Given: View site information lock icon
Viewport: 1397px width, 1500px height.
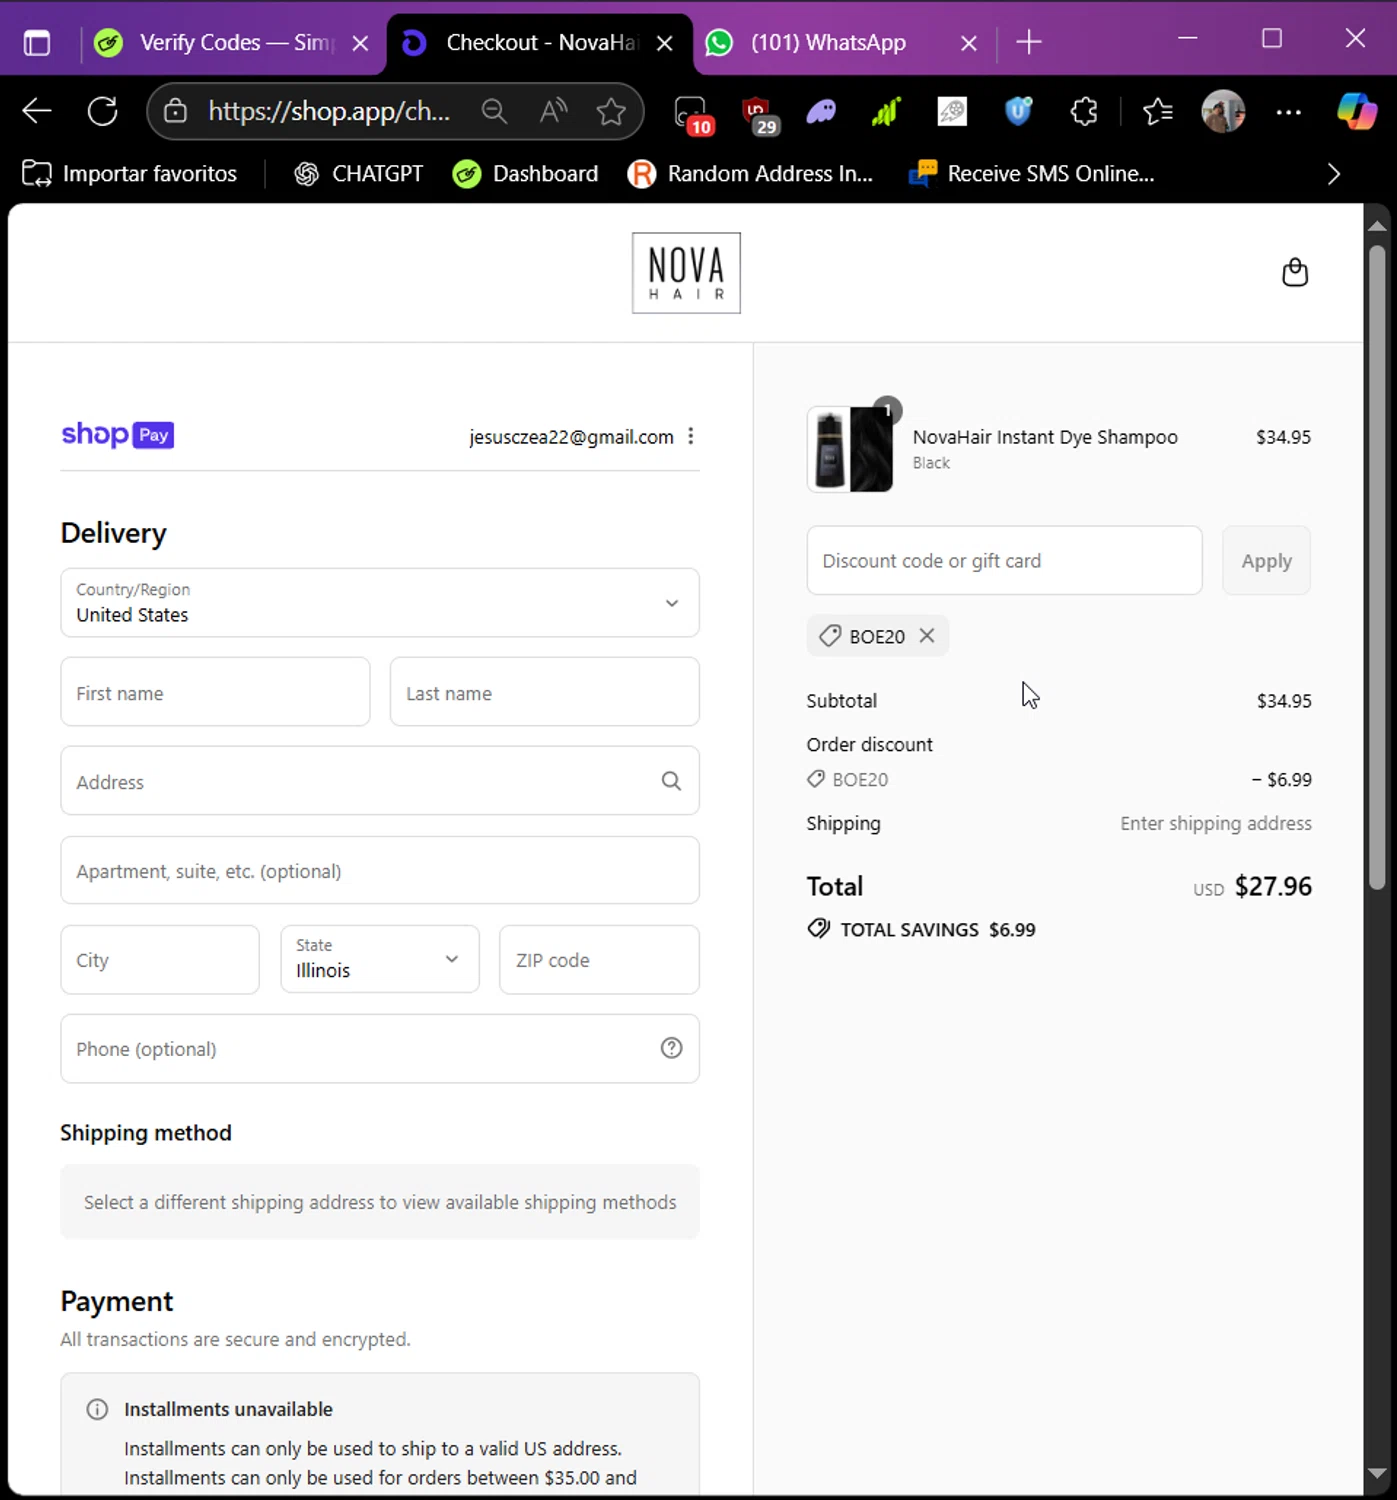Looking at the screenshot, I should pyautogui.click(x=175, y=111).
